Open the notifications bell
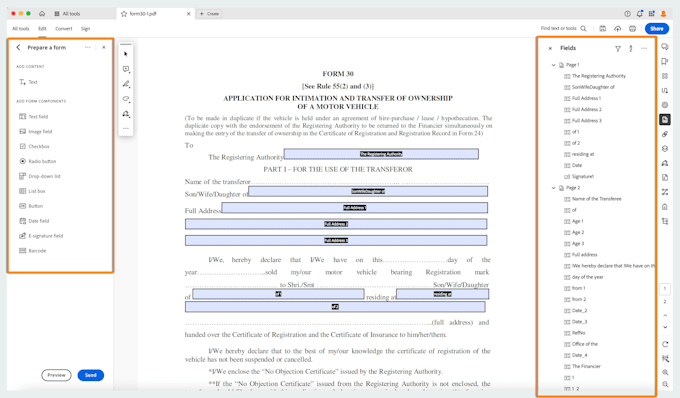This screenshot has width=680, height=398. point(639,14)
